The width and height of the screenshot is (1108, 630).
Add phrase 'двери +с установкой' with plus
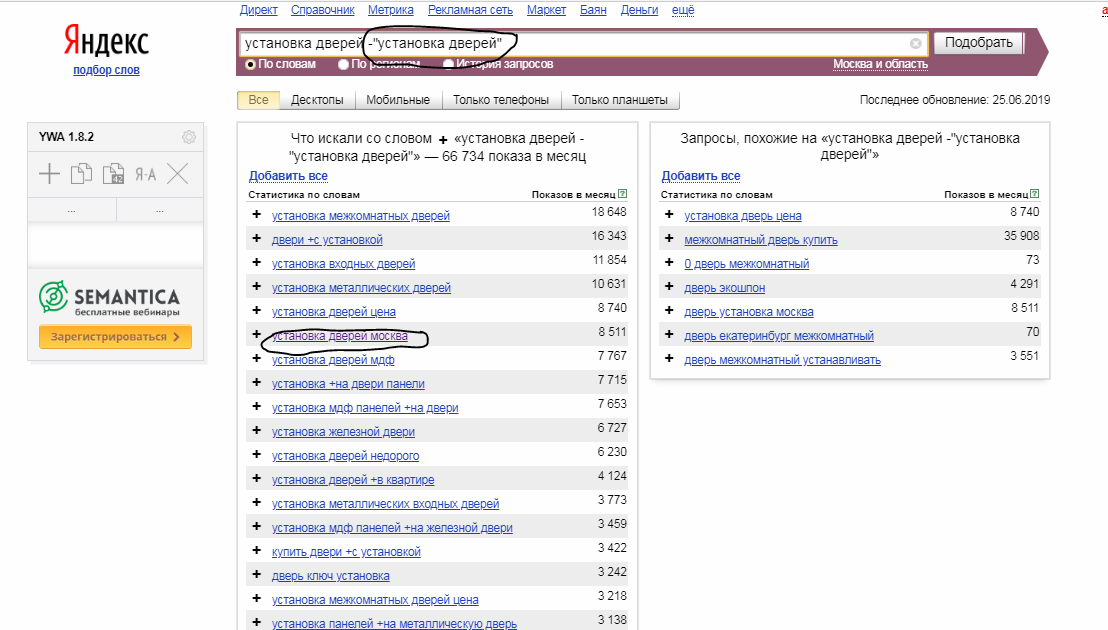257,238
